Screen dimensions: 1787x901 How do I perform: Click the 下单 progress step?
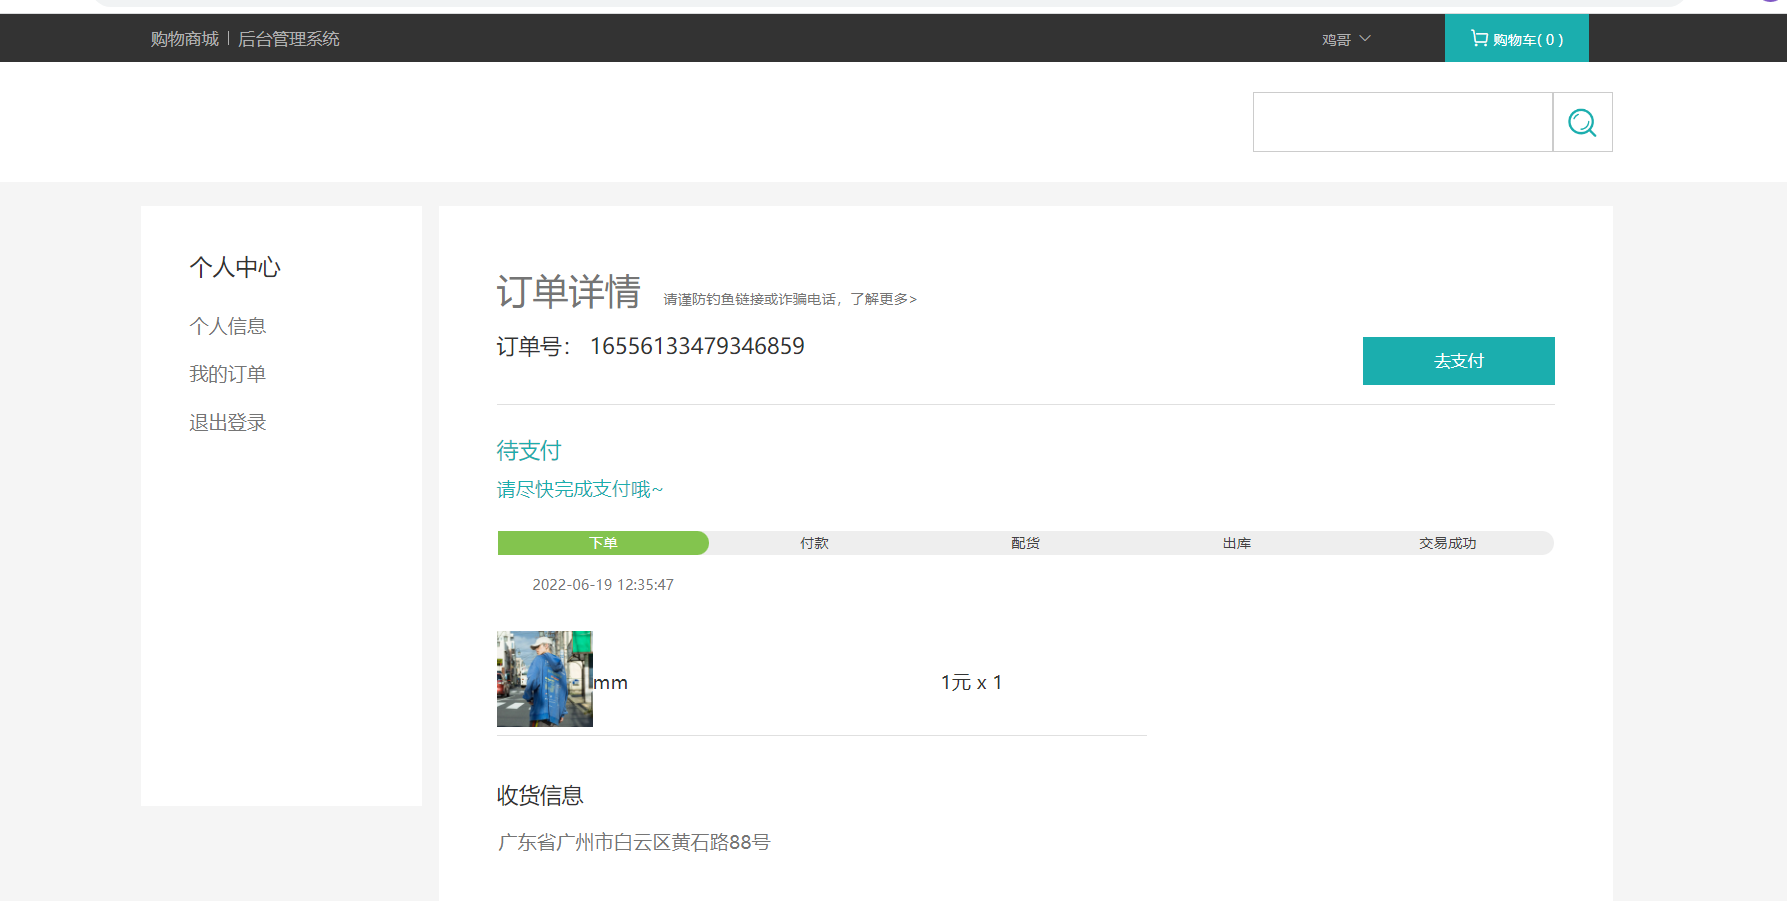(603, 543)
